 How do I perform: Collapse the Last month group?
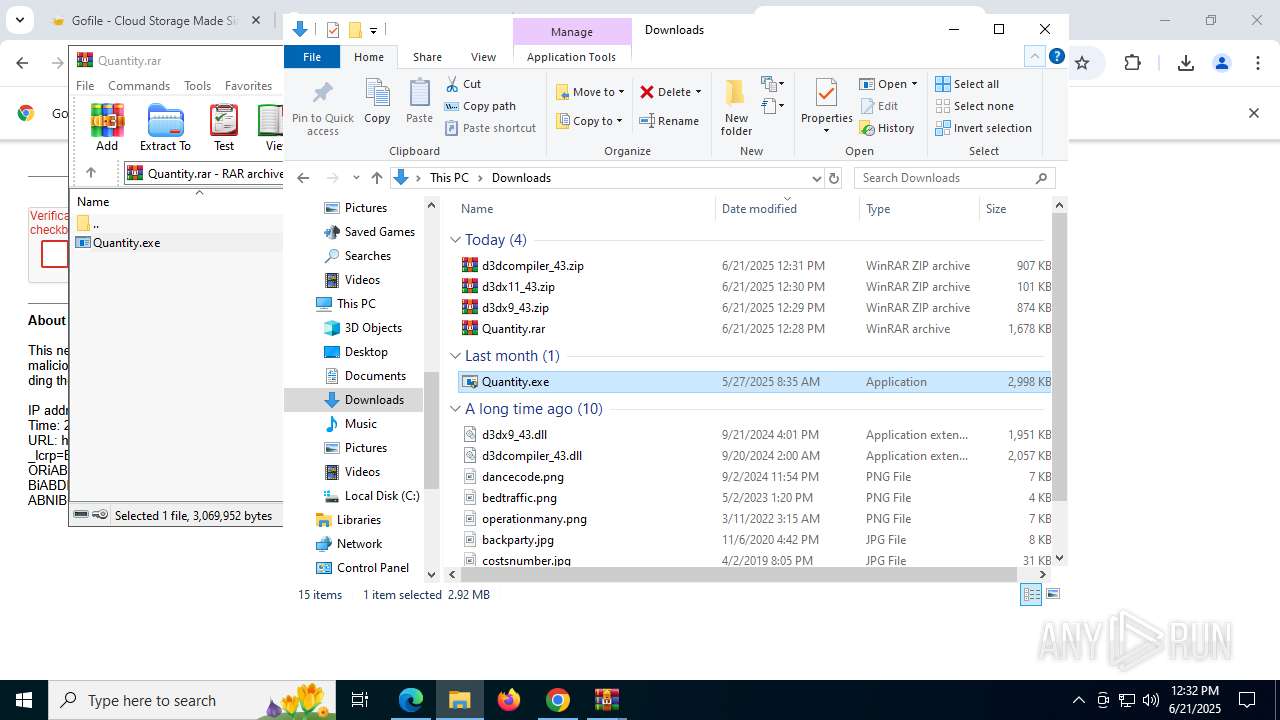(456, 356)
